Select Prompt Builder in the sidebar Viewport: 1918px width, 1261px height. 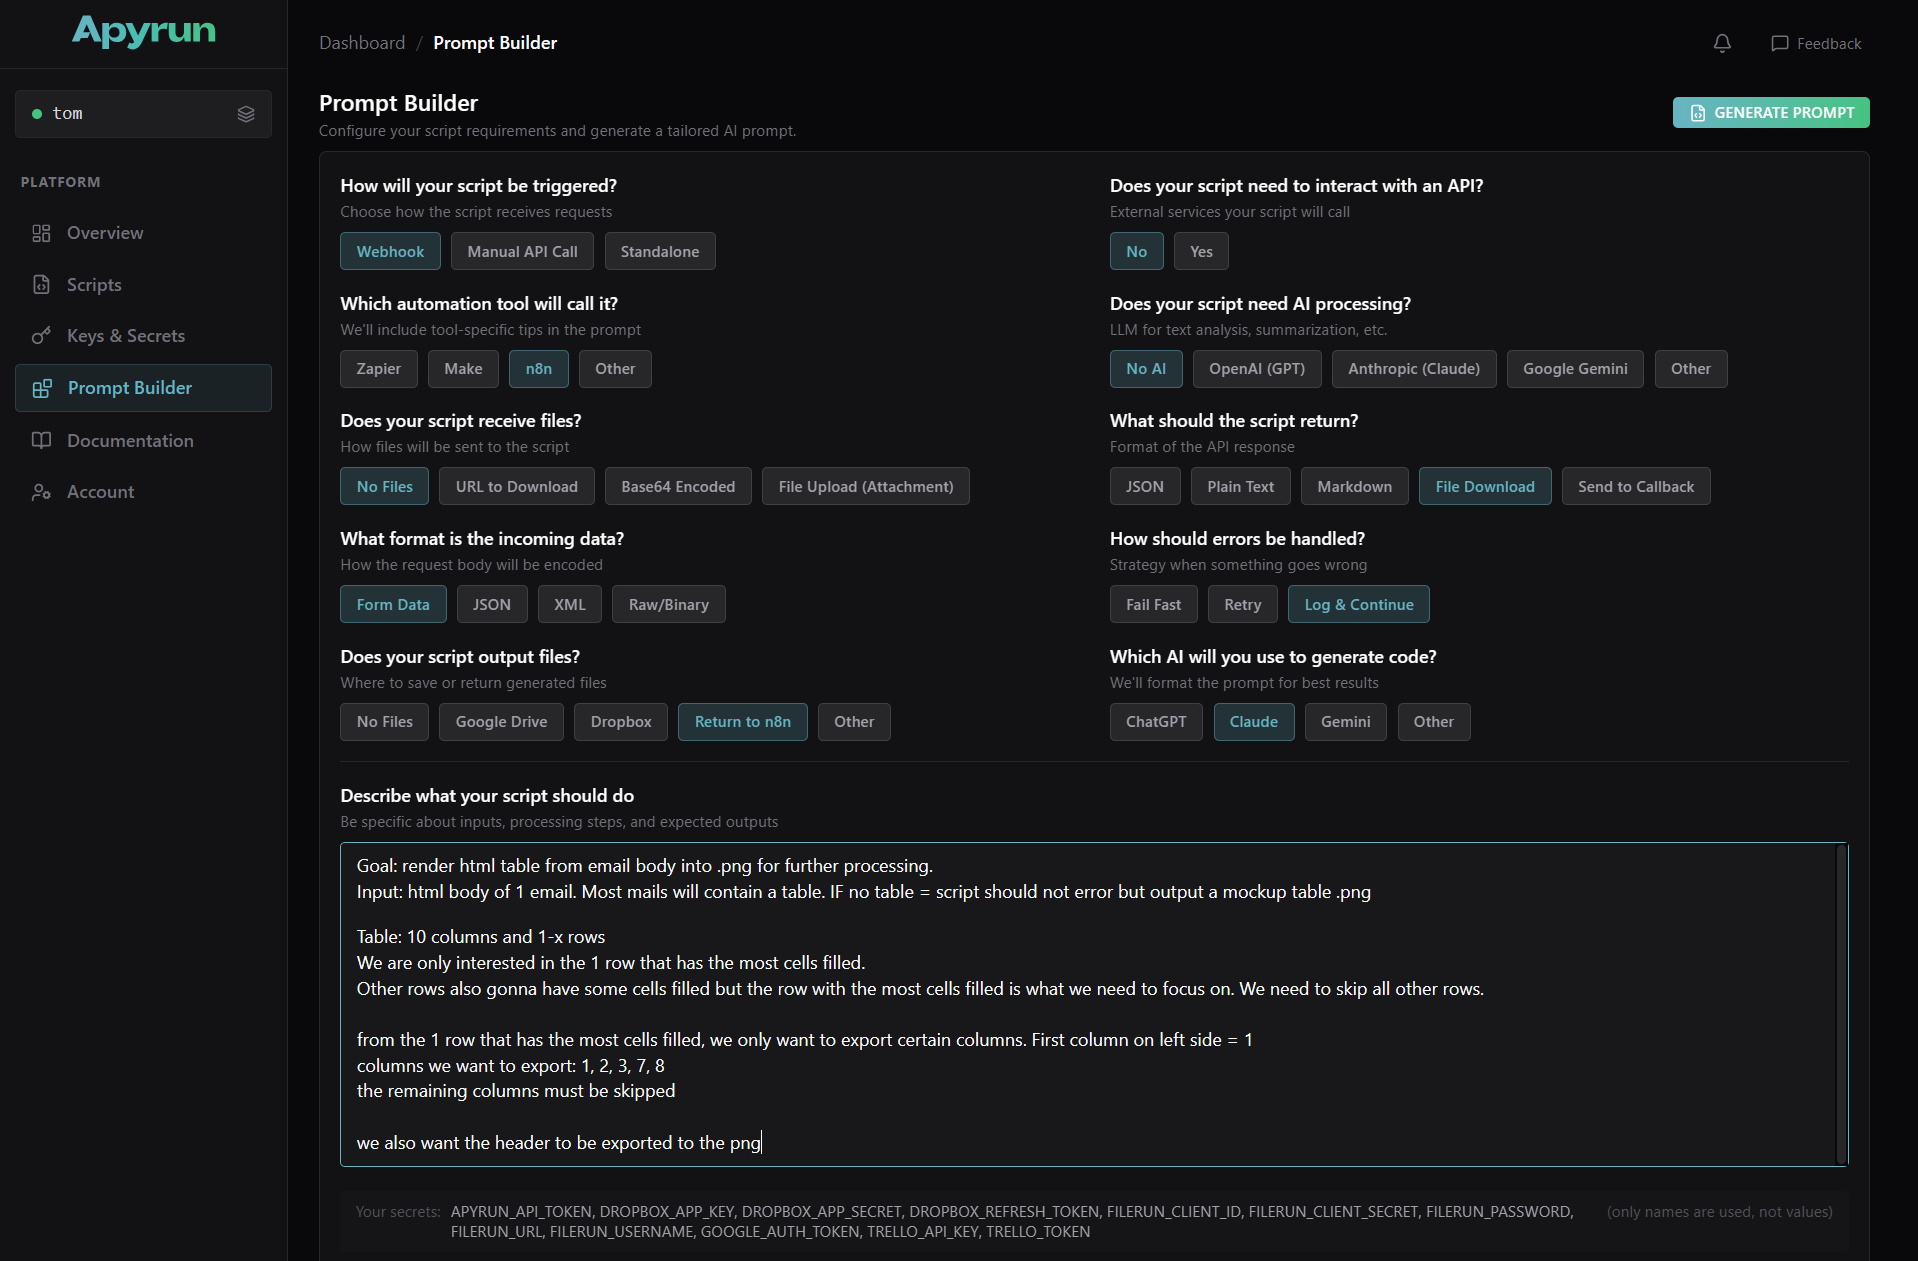[x=128, y=388]
